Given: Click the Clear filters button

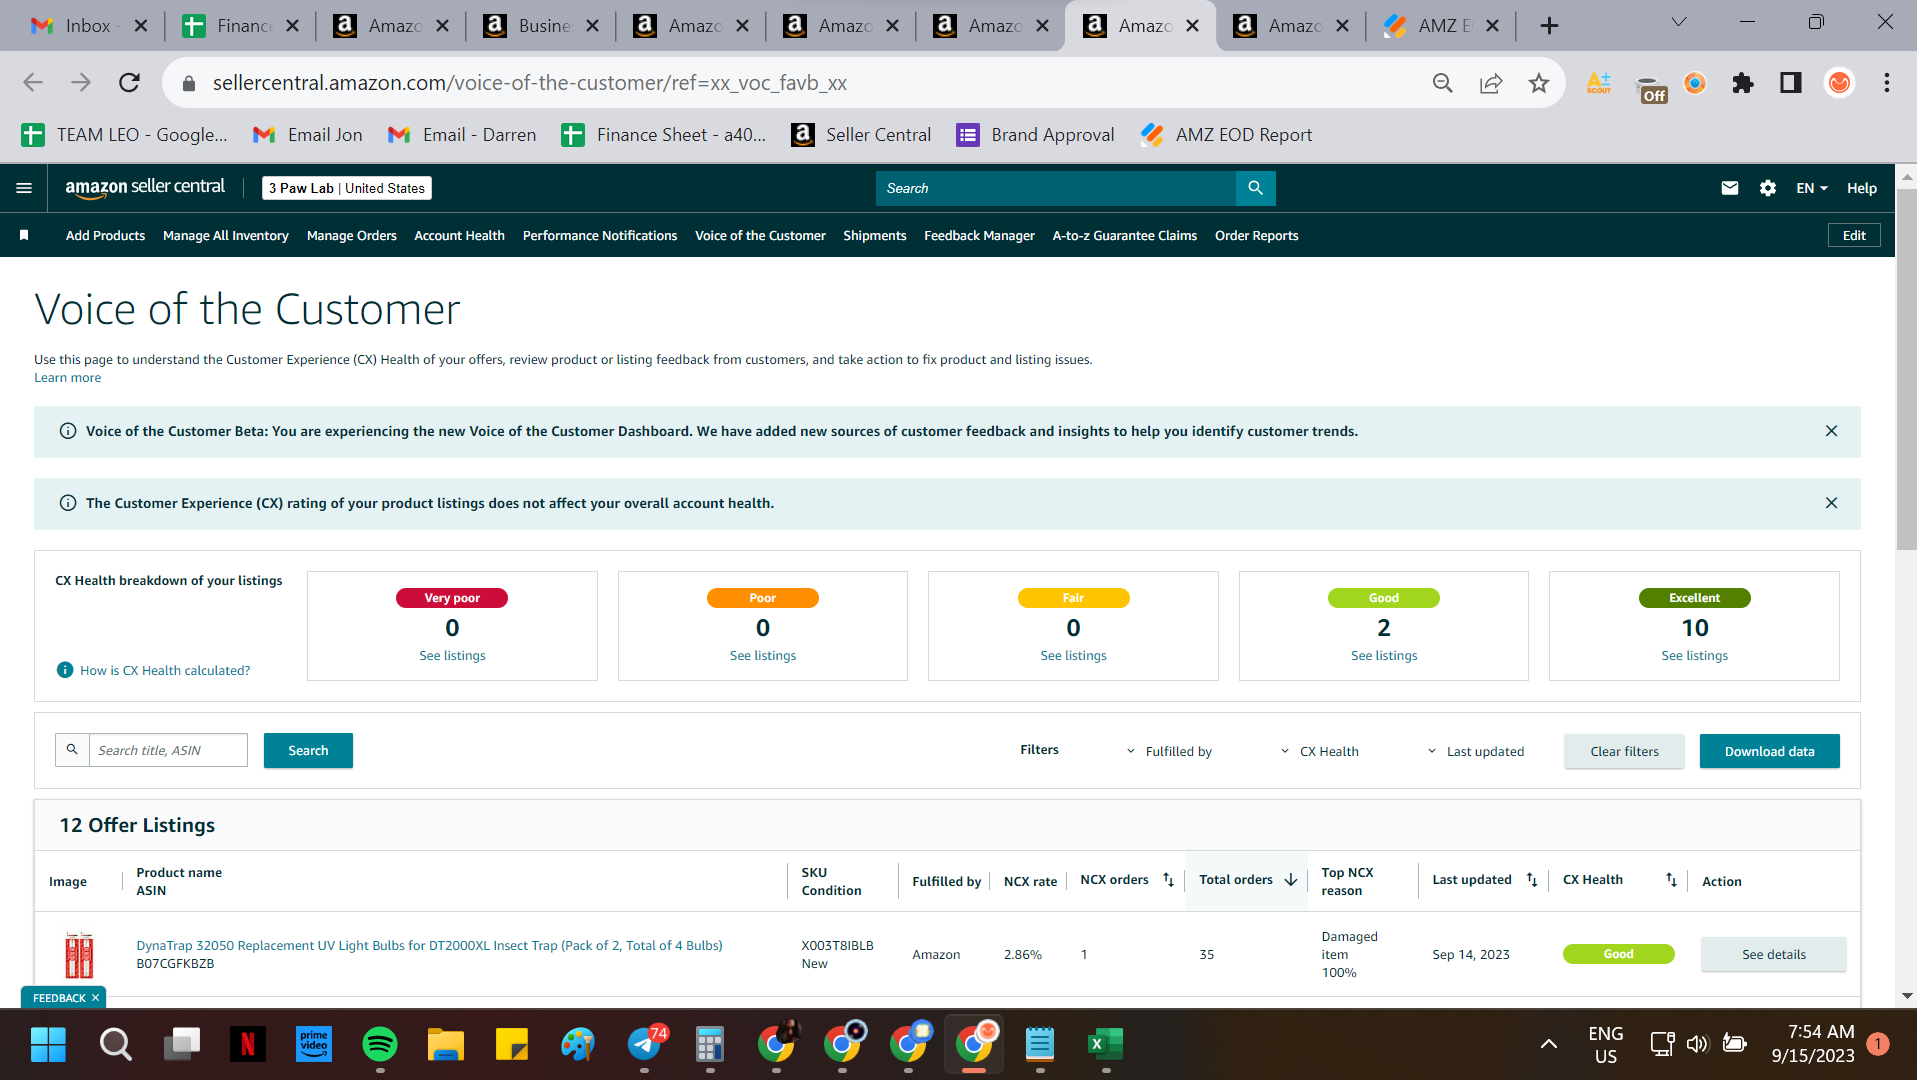Looking at the screenshot, I should 1624,751.
